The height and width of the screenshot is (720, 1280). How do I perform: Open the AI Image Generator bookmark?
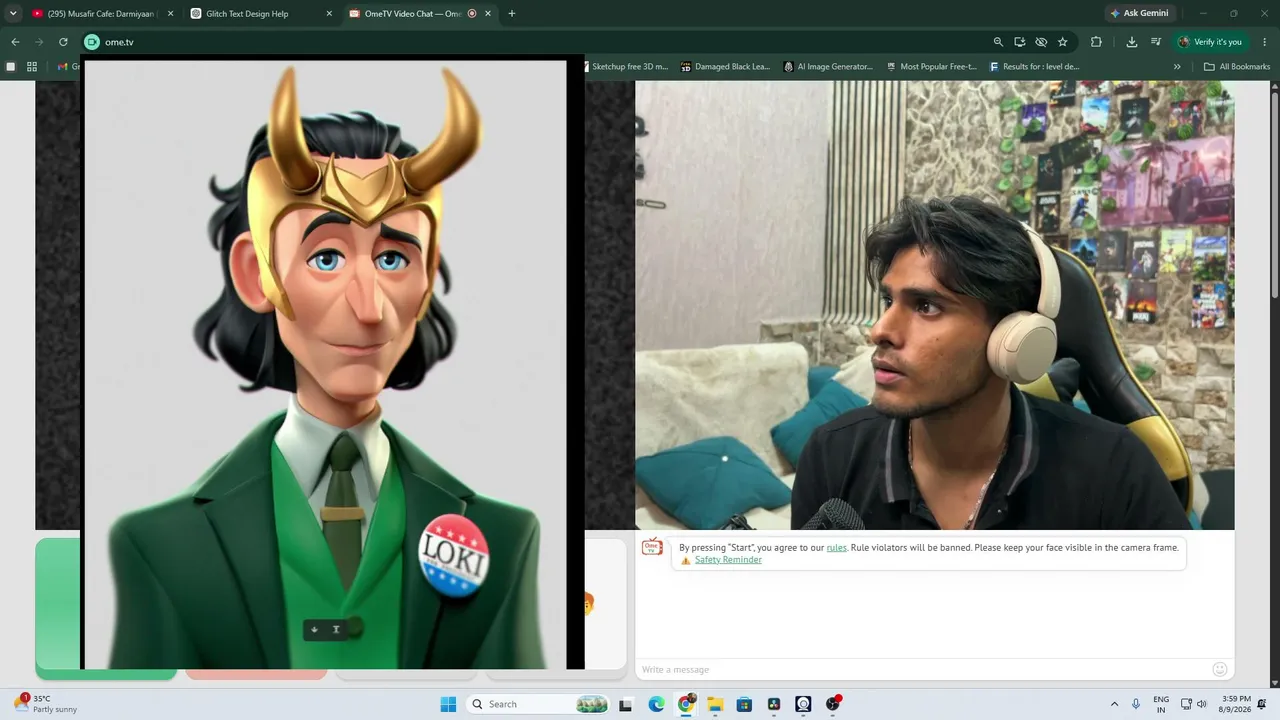pyautogui.click(x=828, y=67)
